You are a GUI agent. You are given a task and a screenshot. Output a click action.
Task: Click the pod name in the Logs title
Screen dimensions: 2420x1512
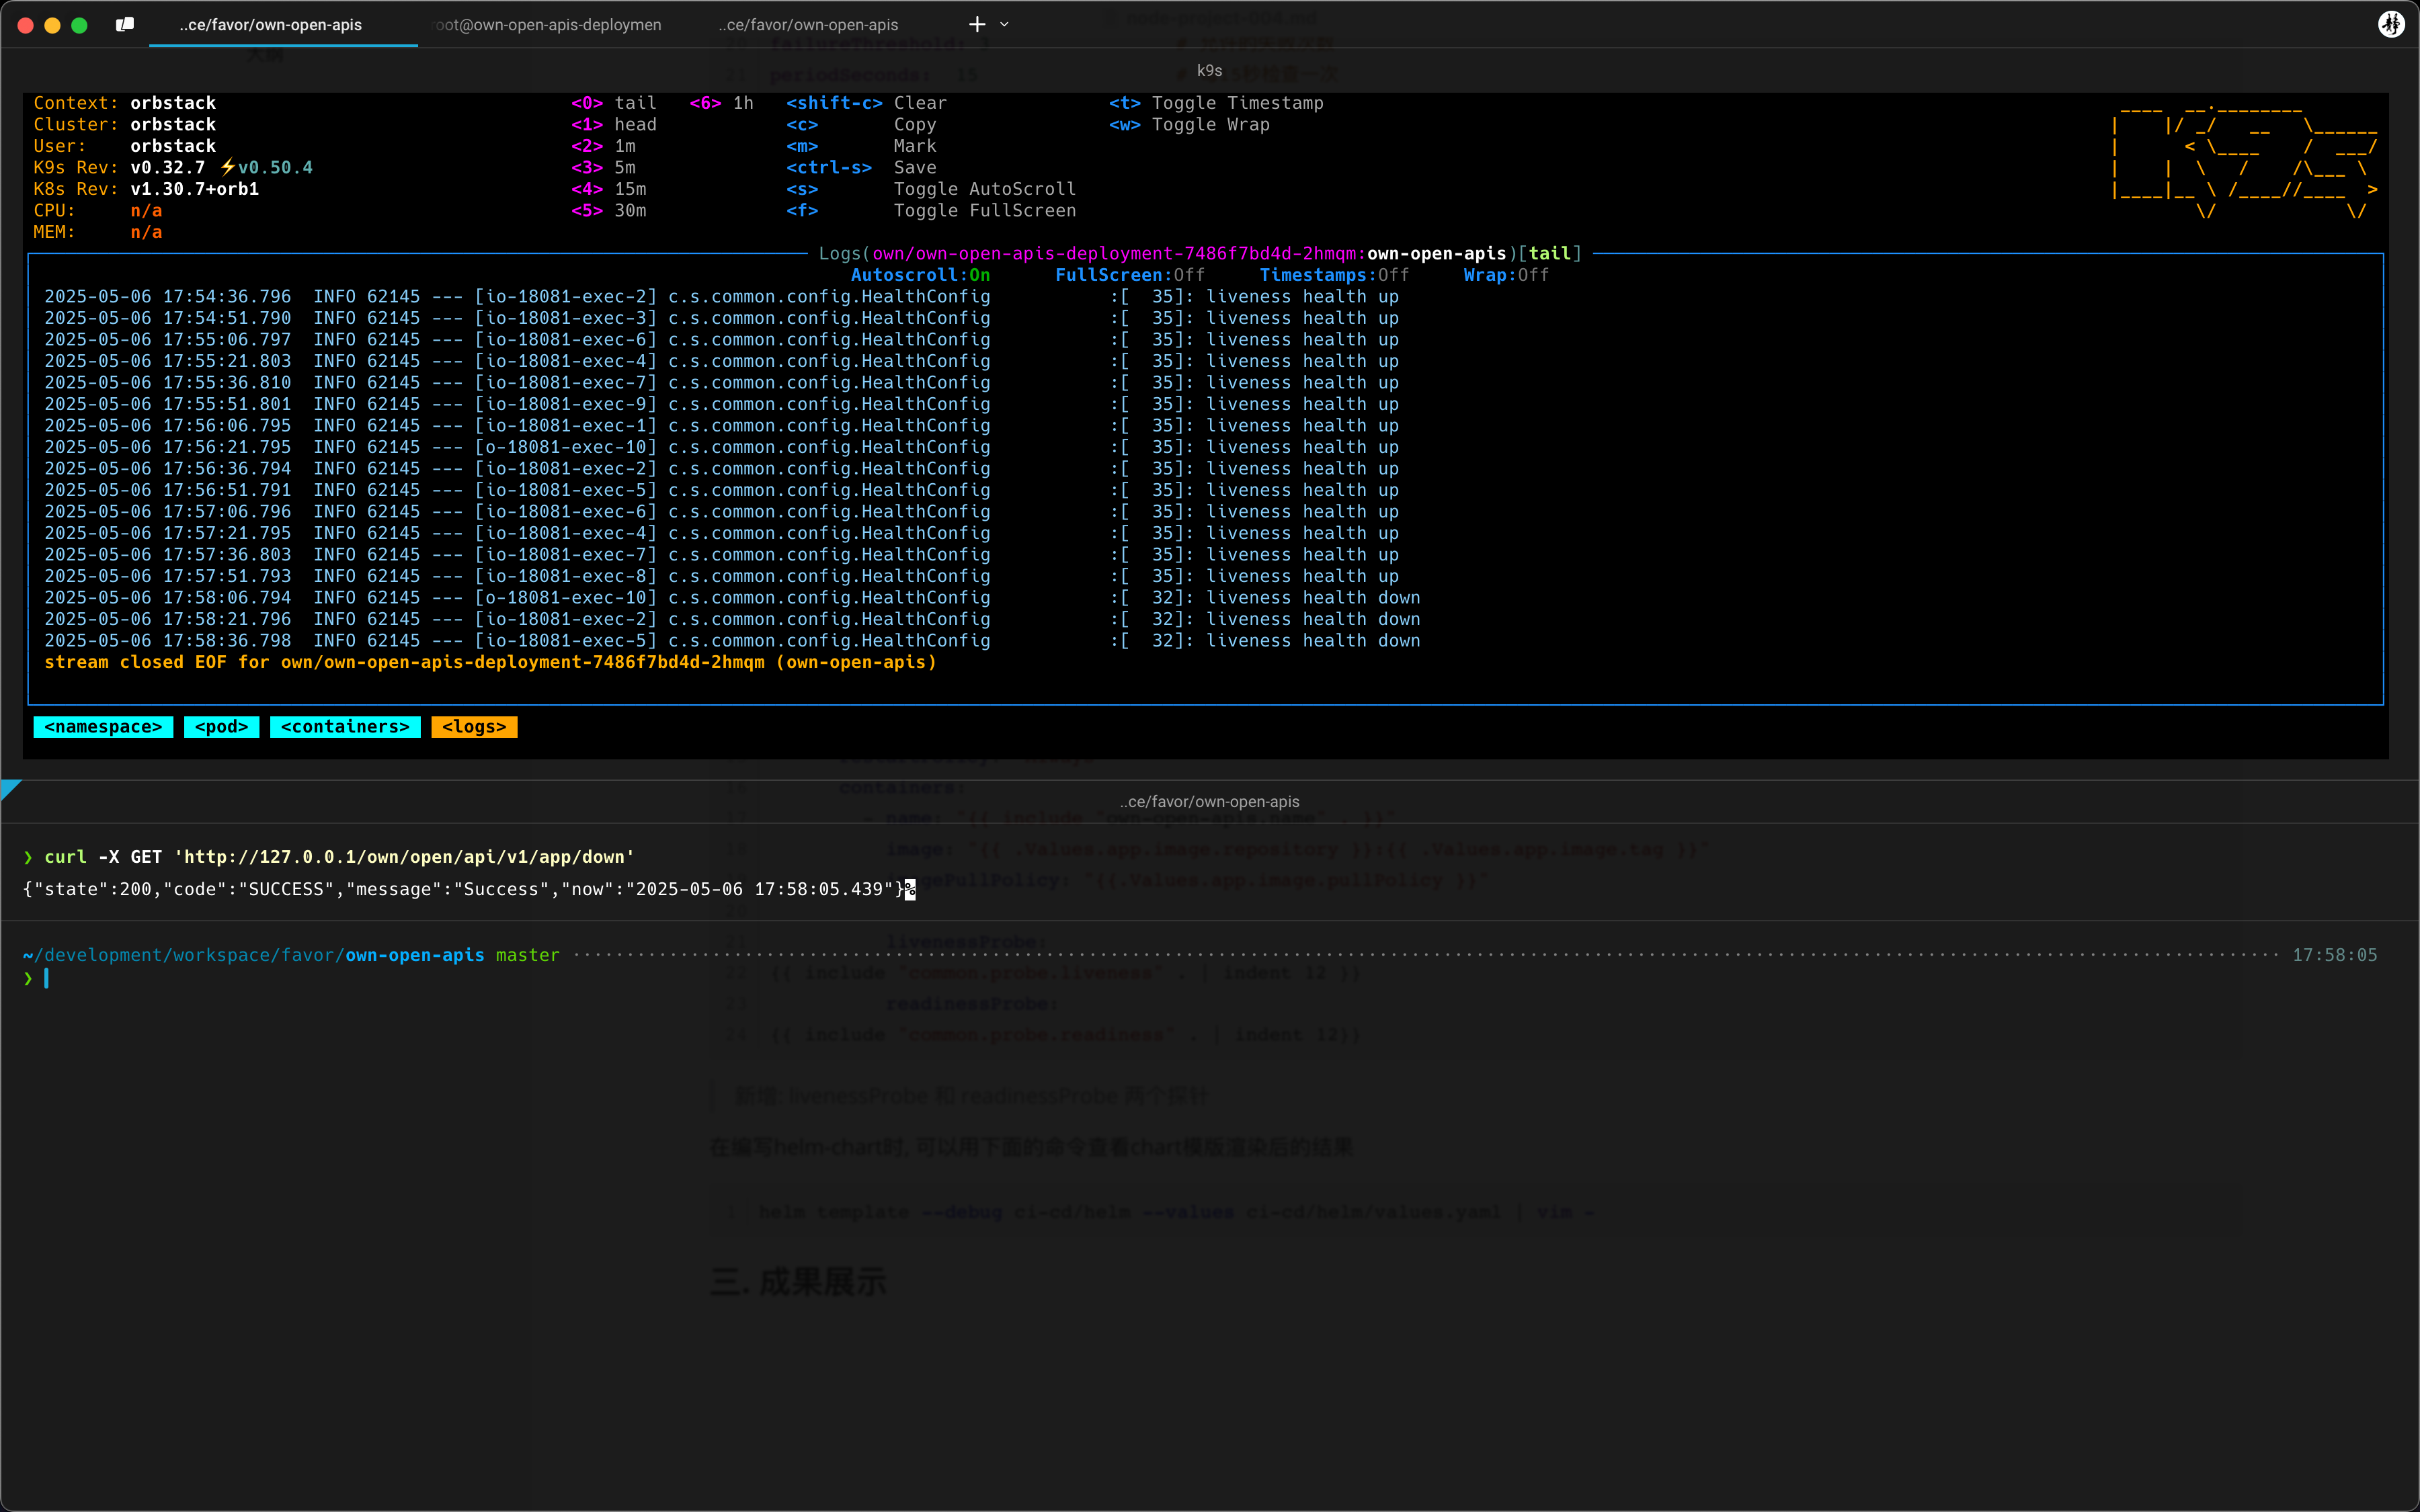1114,253
